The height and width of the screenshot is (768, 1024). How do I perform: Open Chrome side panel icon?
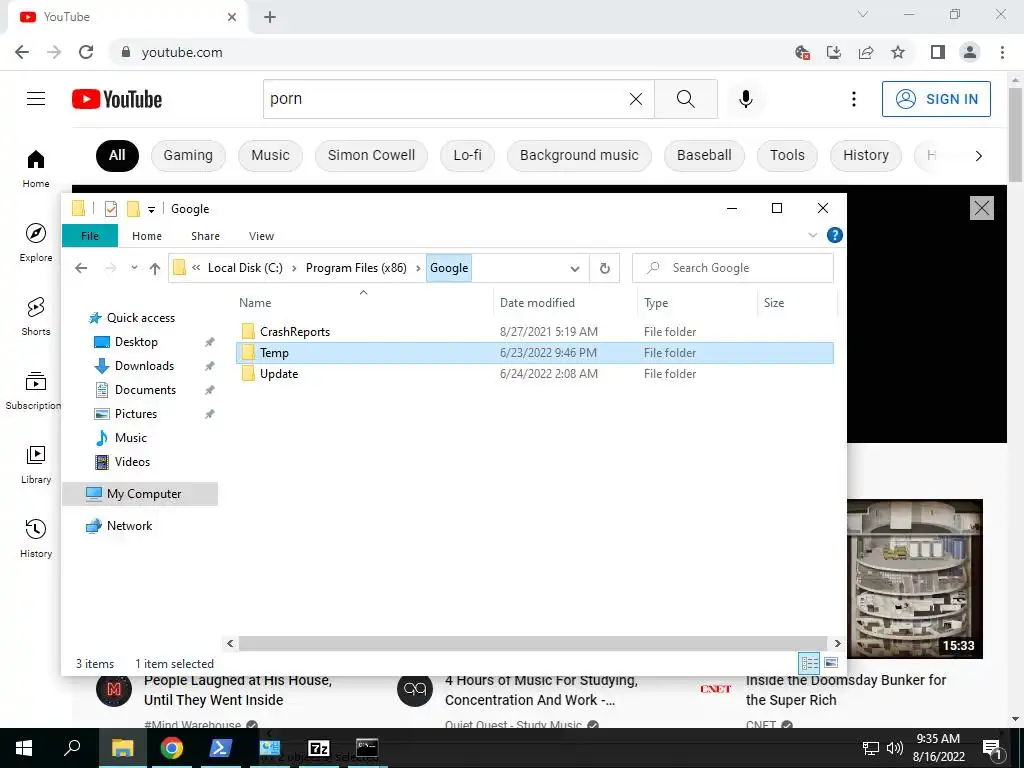(x=938, y=52)
